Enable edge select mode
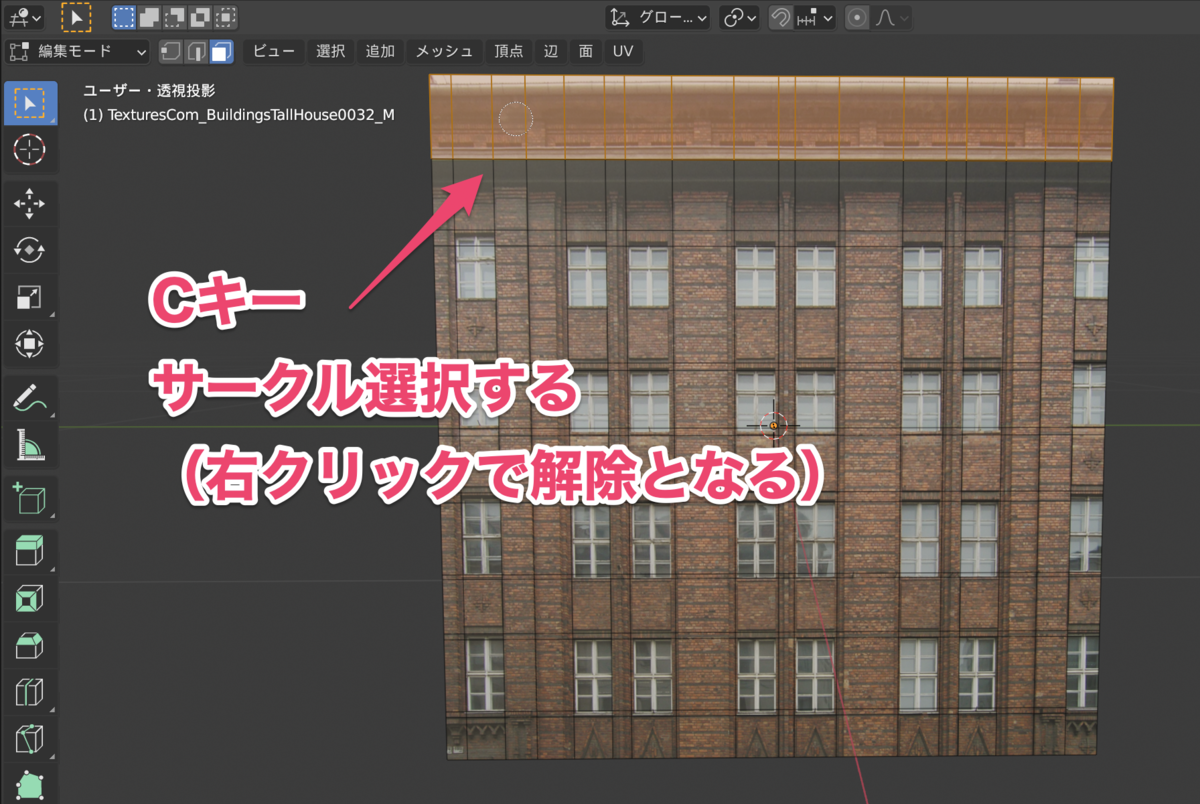 [x=197, y=51]
